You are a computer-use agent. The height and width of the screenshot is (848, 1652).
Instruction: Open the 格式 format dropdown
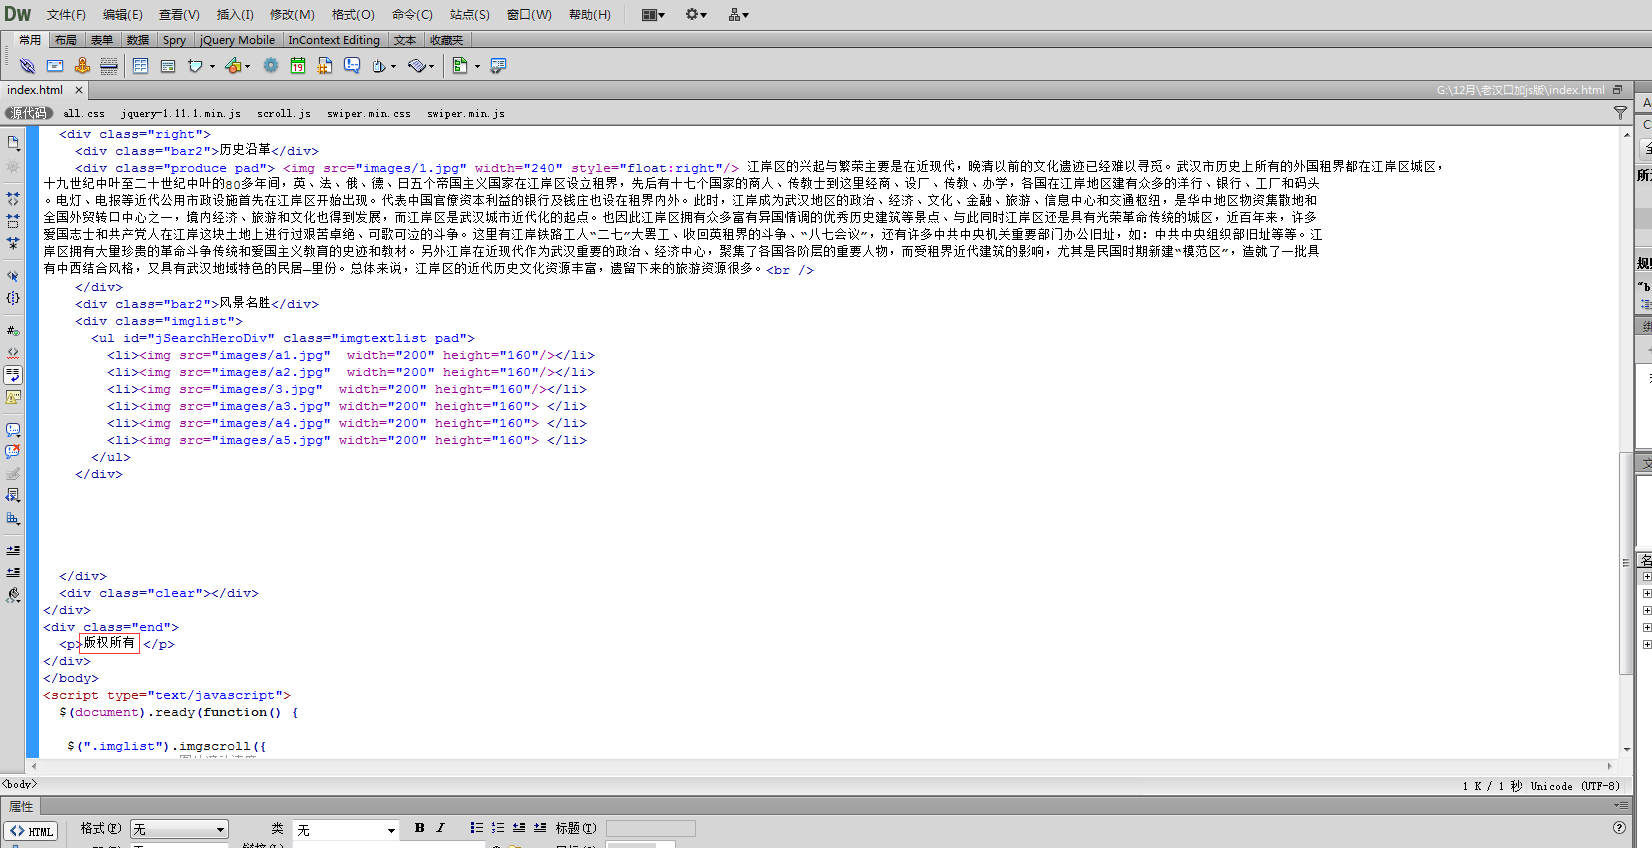click(x=179, y=829)
